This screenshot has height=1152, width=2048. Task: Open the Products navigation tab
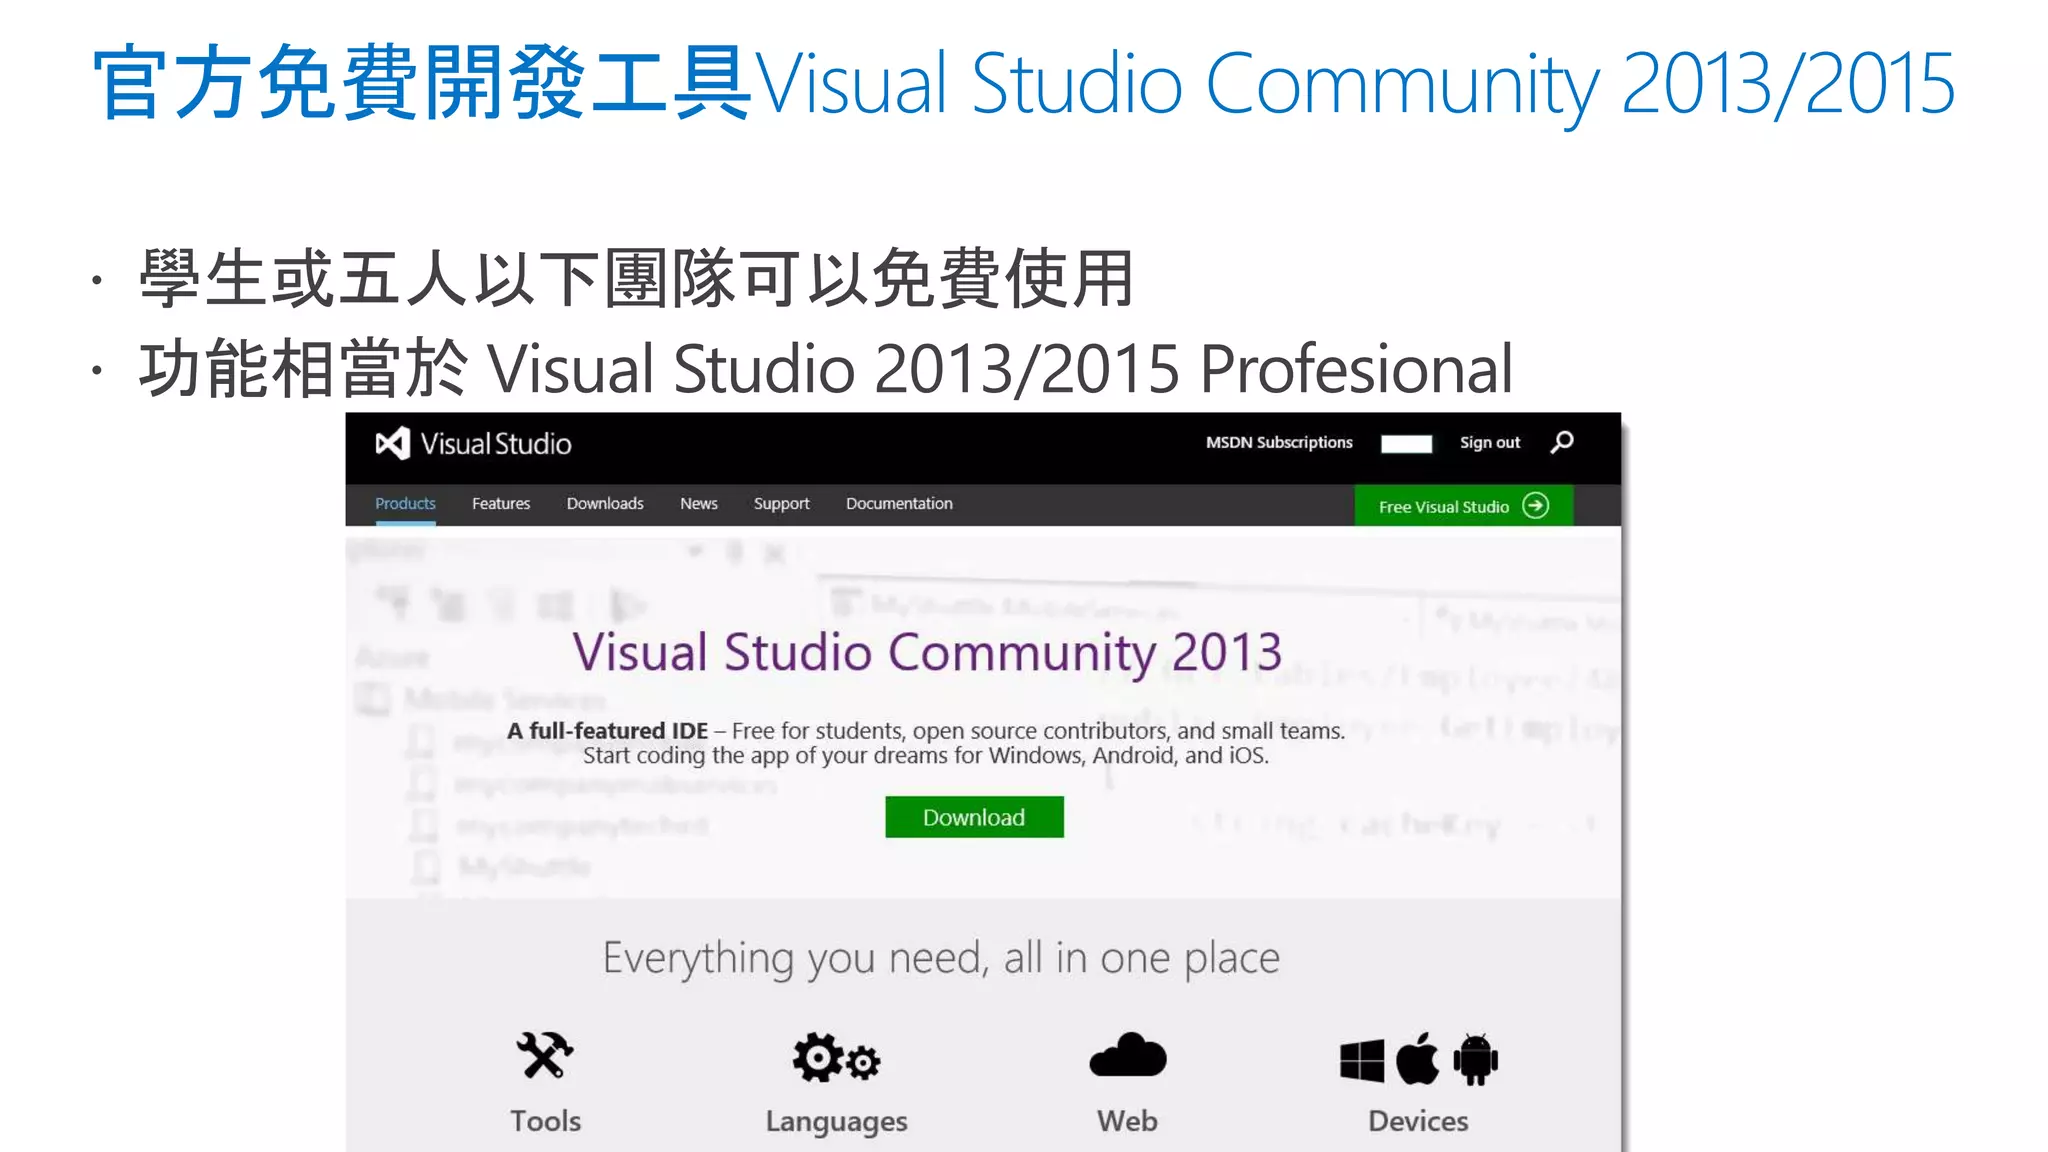tap(405, 504)
